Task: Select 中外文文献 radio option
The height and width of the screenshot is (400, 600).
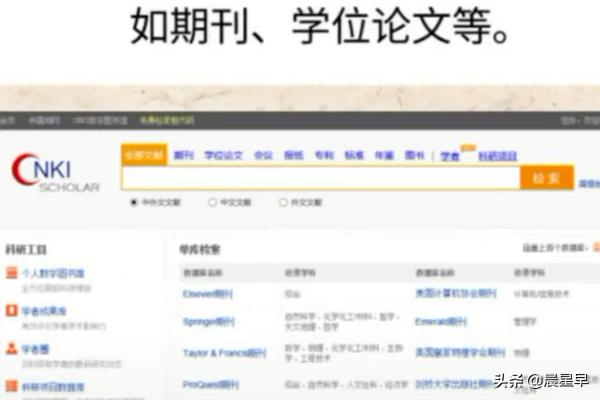Action: point(135,202)
